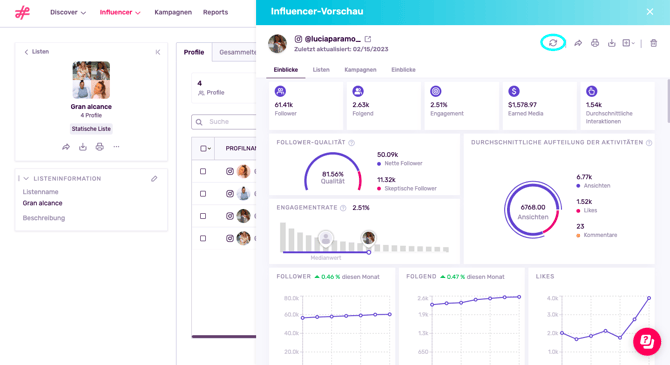Go back to Listen
Viewport: 670px width, 365px height.
pos(37,52)
